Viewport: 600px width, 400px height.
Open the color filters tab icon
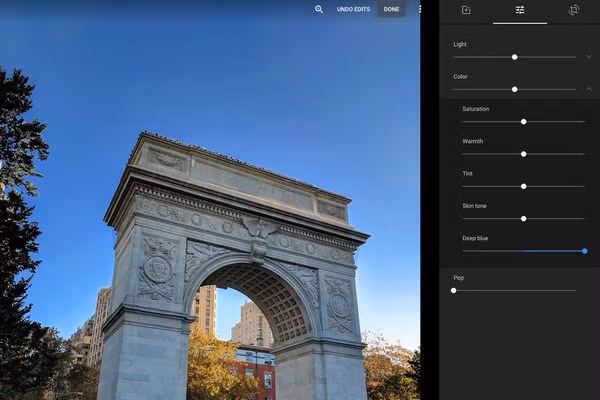466,10
